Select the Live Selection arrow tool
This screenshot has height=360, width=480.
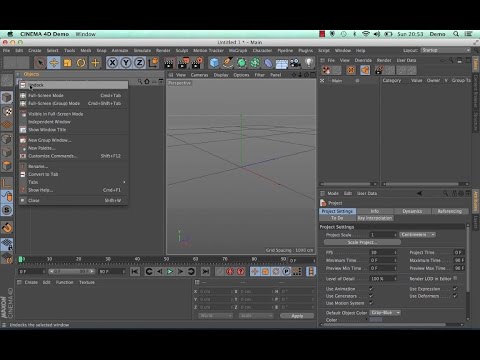40,62
